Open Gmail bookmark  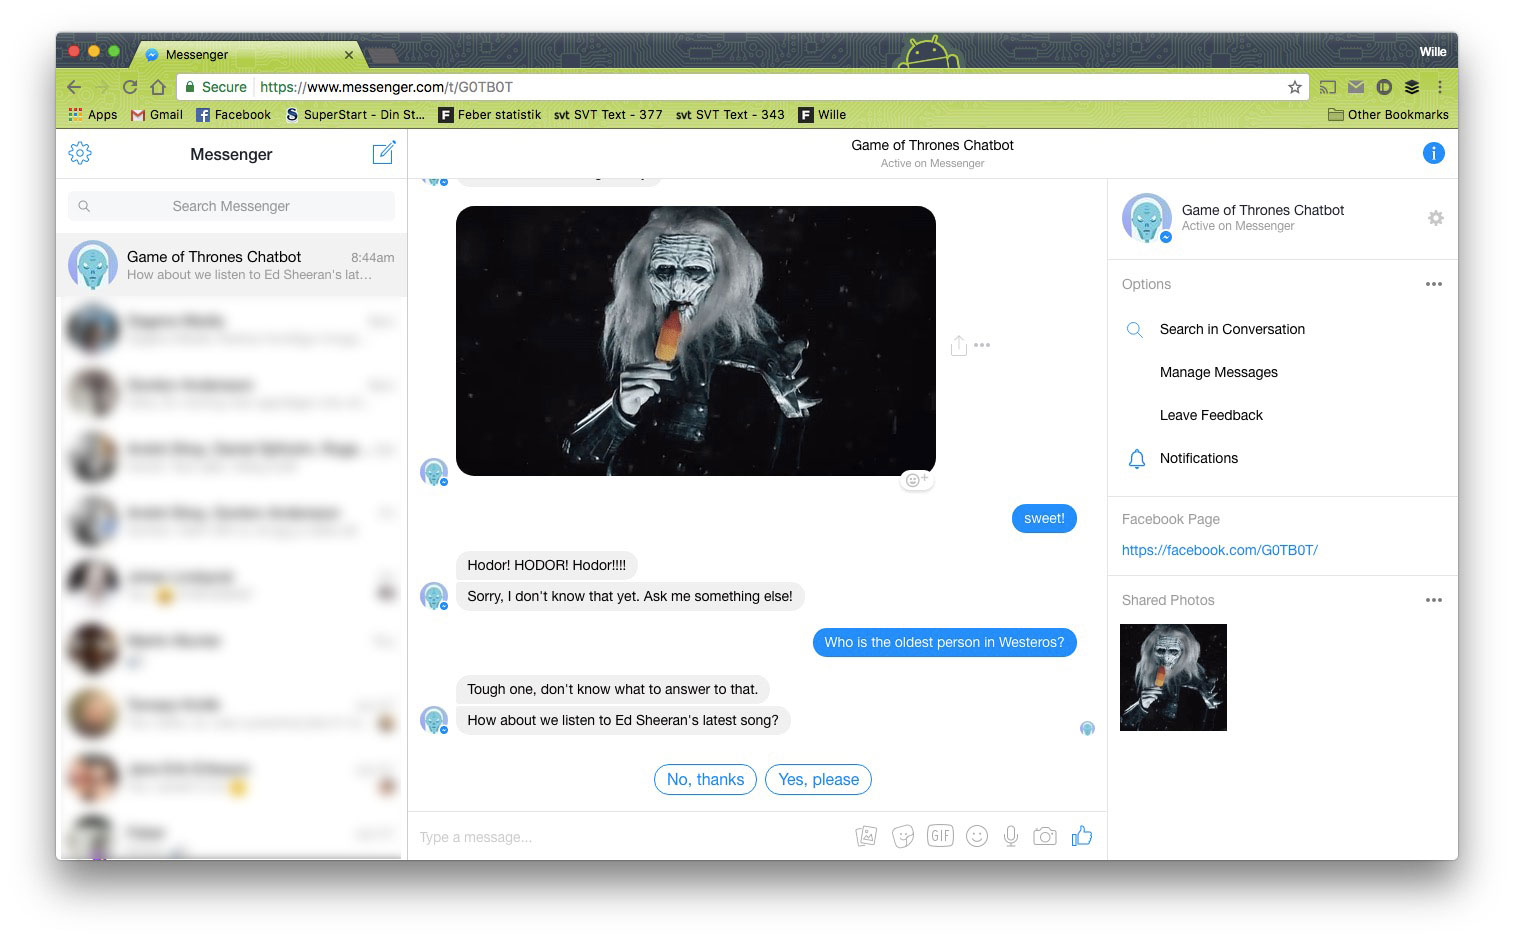click(x=157, y=115)
